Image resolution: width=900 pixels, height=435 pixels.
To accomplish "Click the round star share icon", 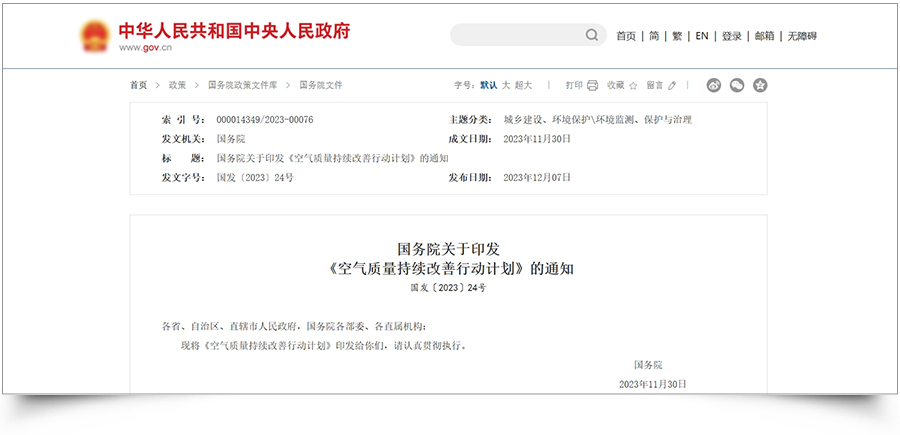I will tap(760, 85).
